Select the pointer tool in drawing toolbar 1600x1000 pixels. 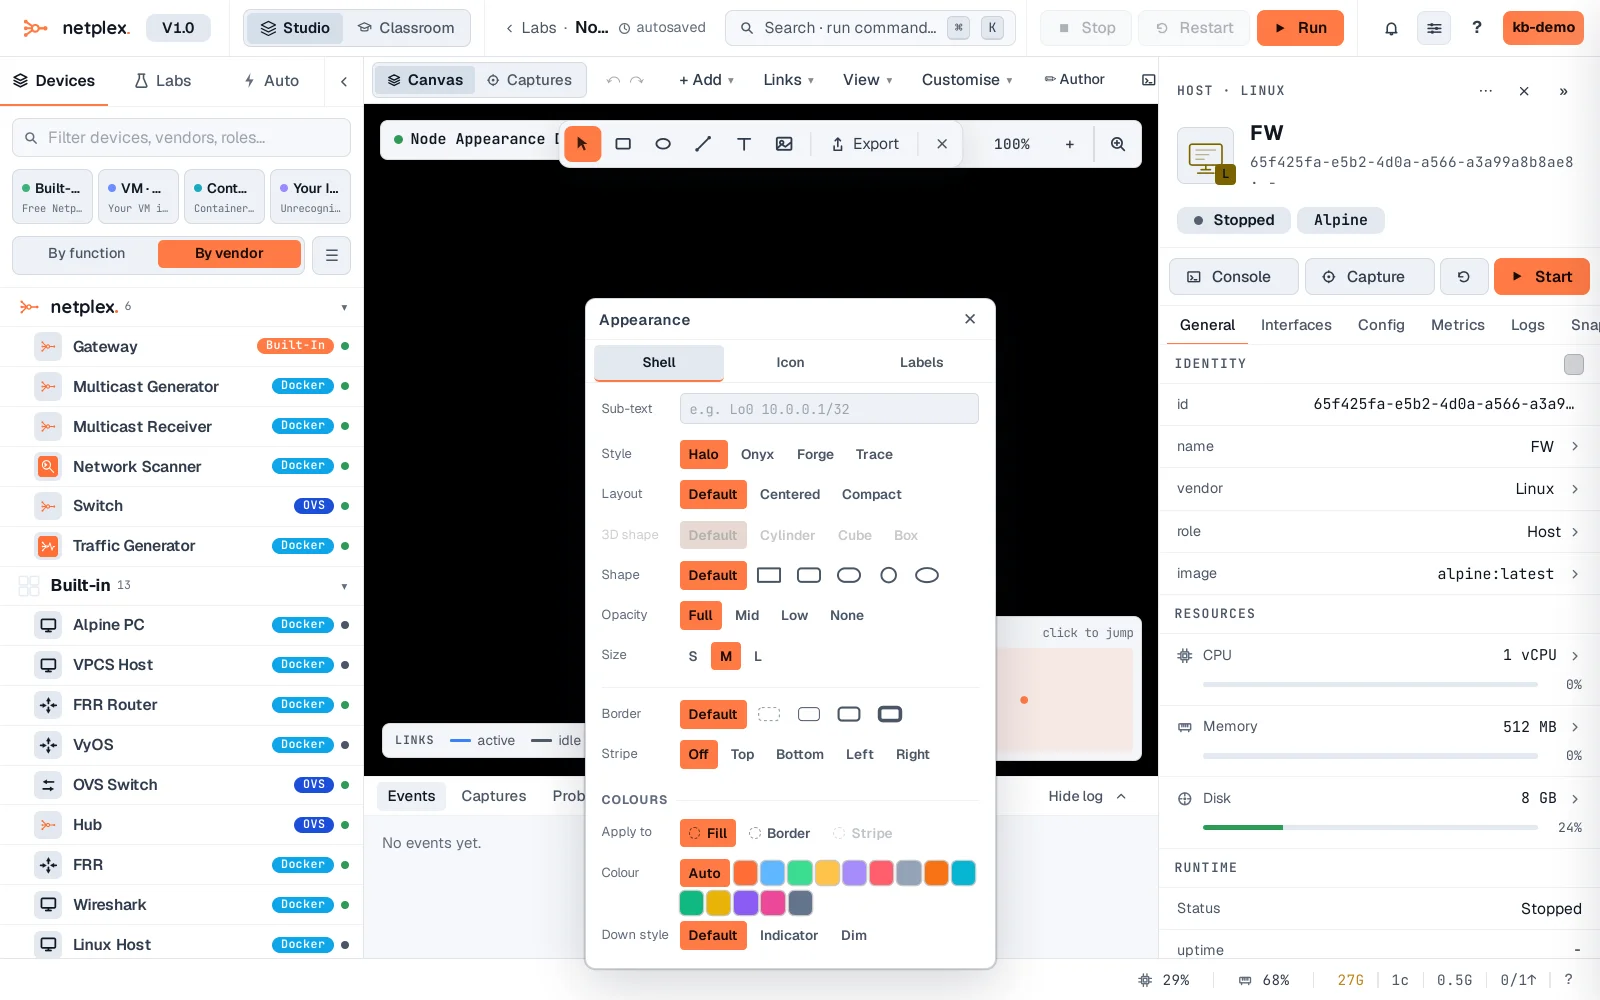tap(582, 144)
